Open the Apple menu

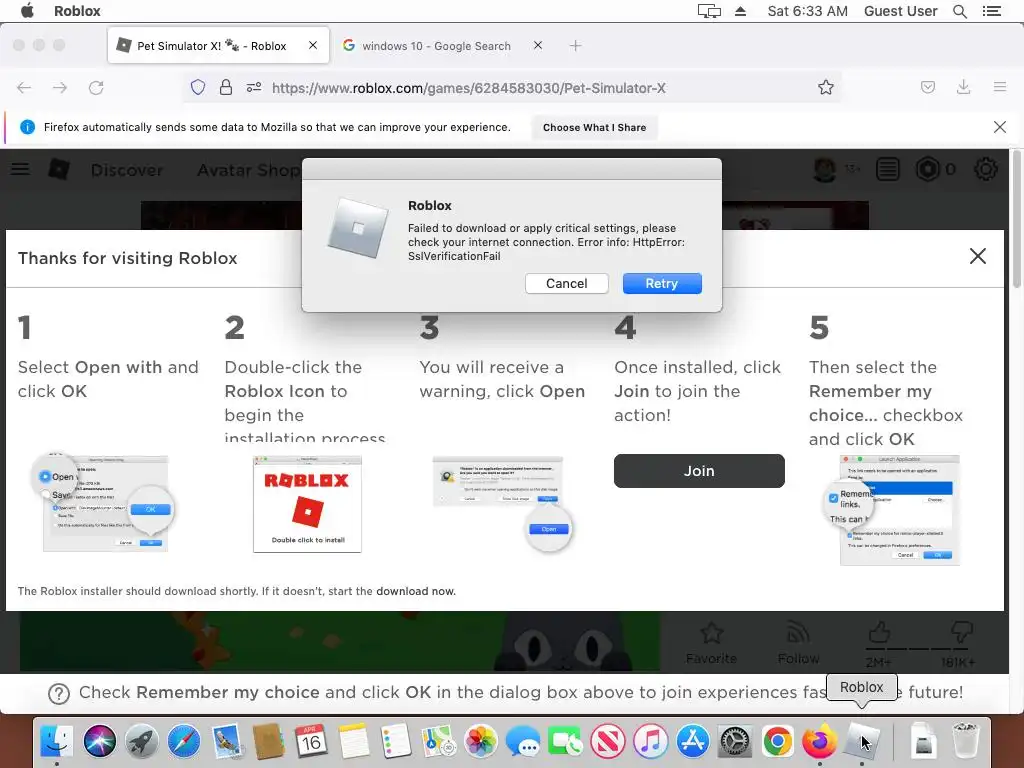(27, 10)
